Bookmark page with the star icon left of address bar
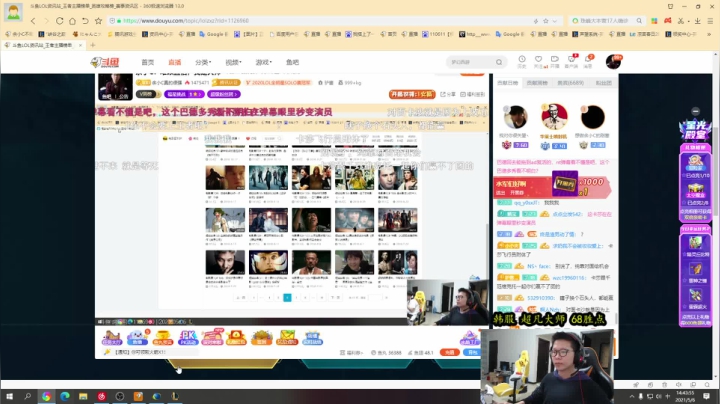Viewport: 720px width, 404px height. (98, 21)
